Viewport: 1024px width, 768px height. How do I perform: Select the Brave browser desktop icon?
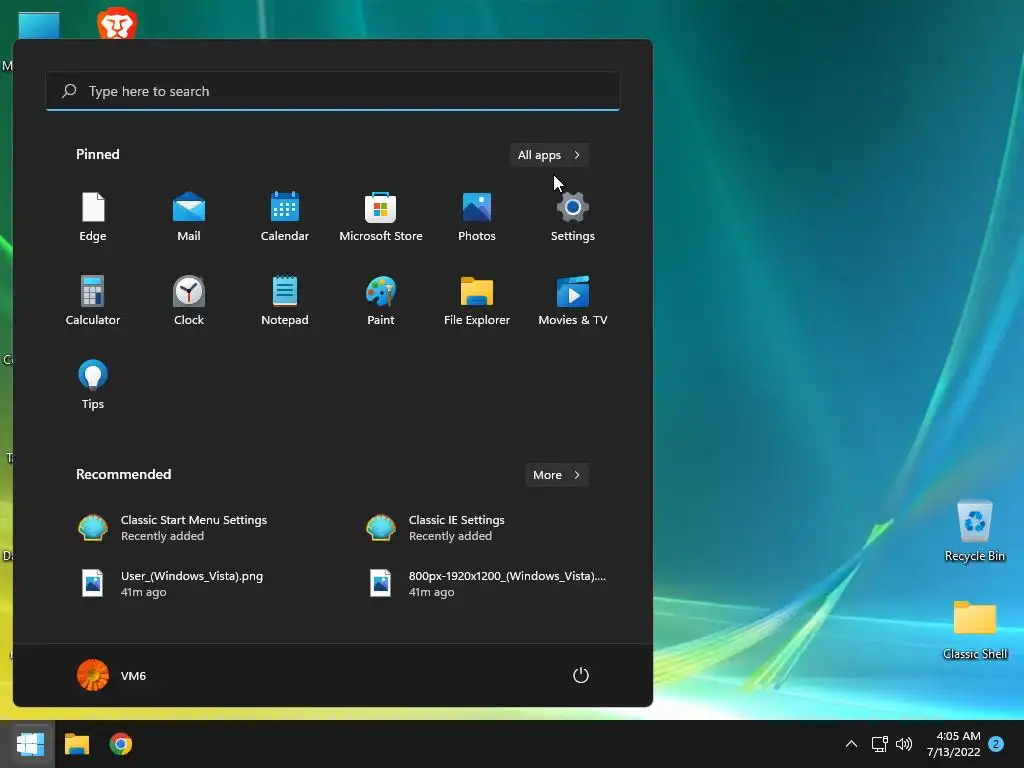[117, 24]
